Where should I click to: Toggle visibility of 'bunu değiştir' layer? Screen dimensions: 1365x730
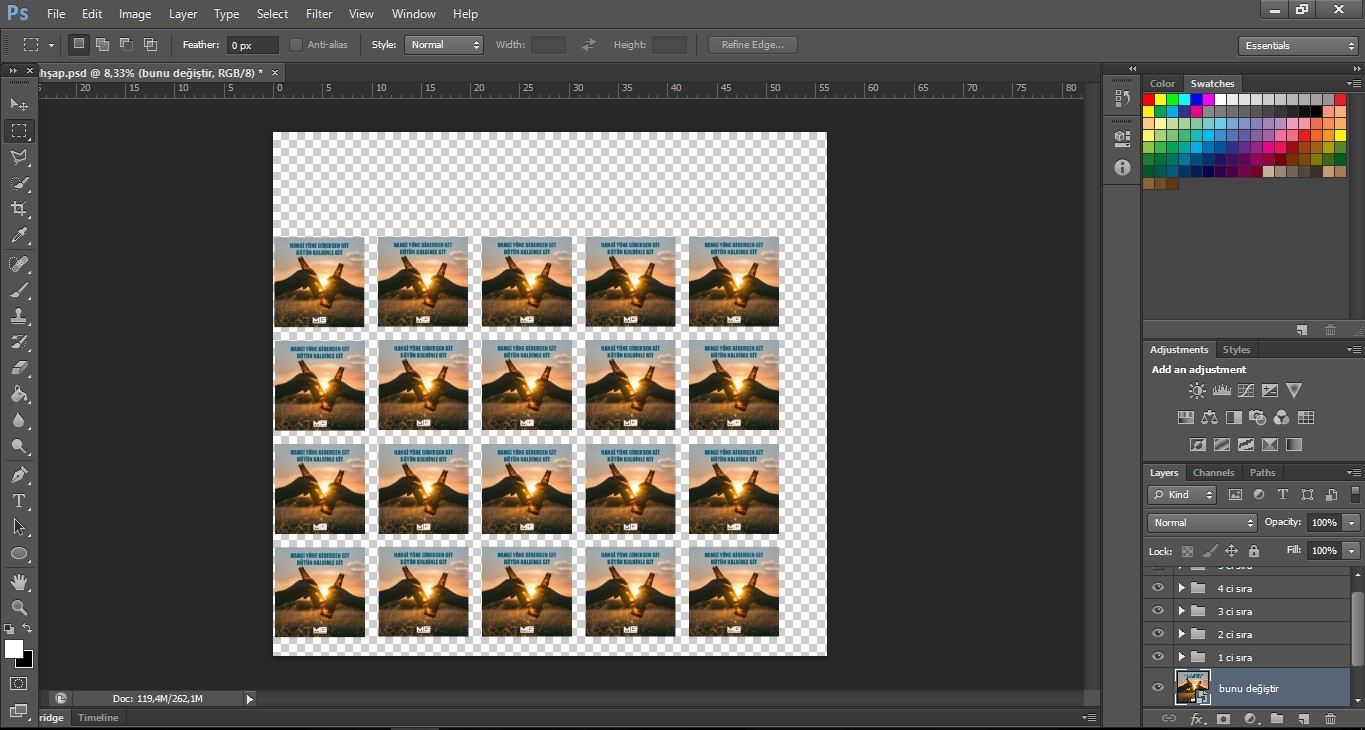point(1158,688)
